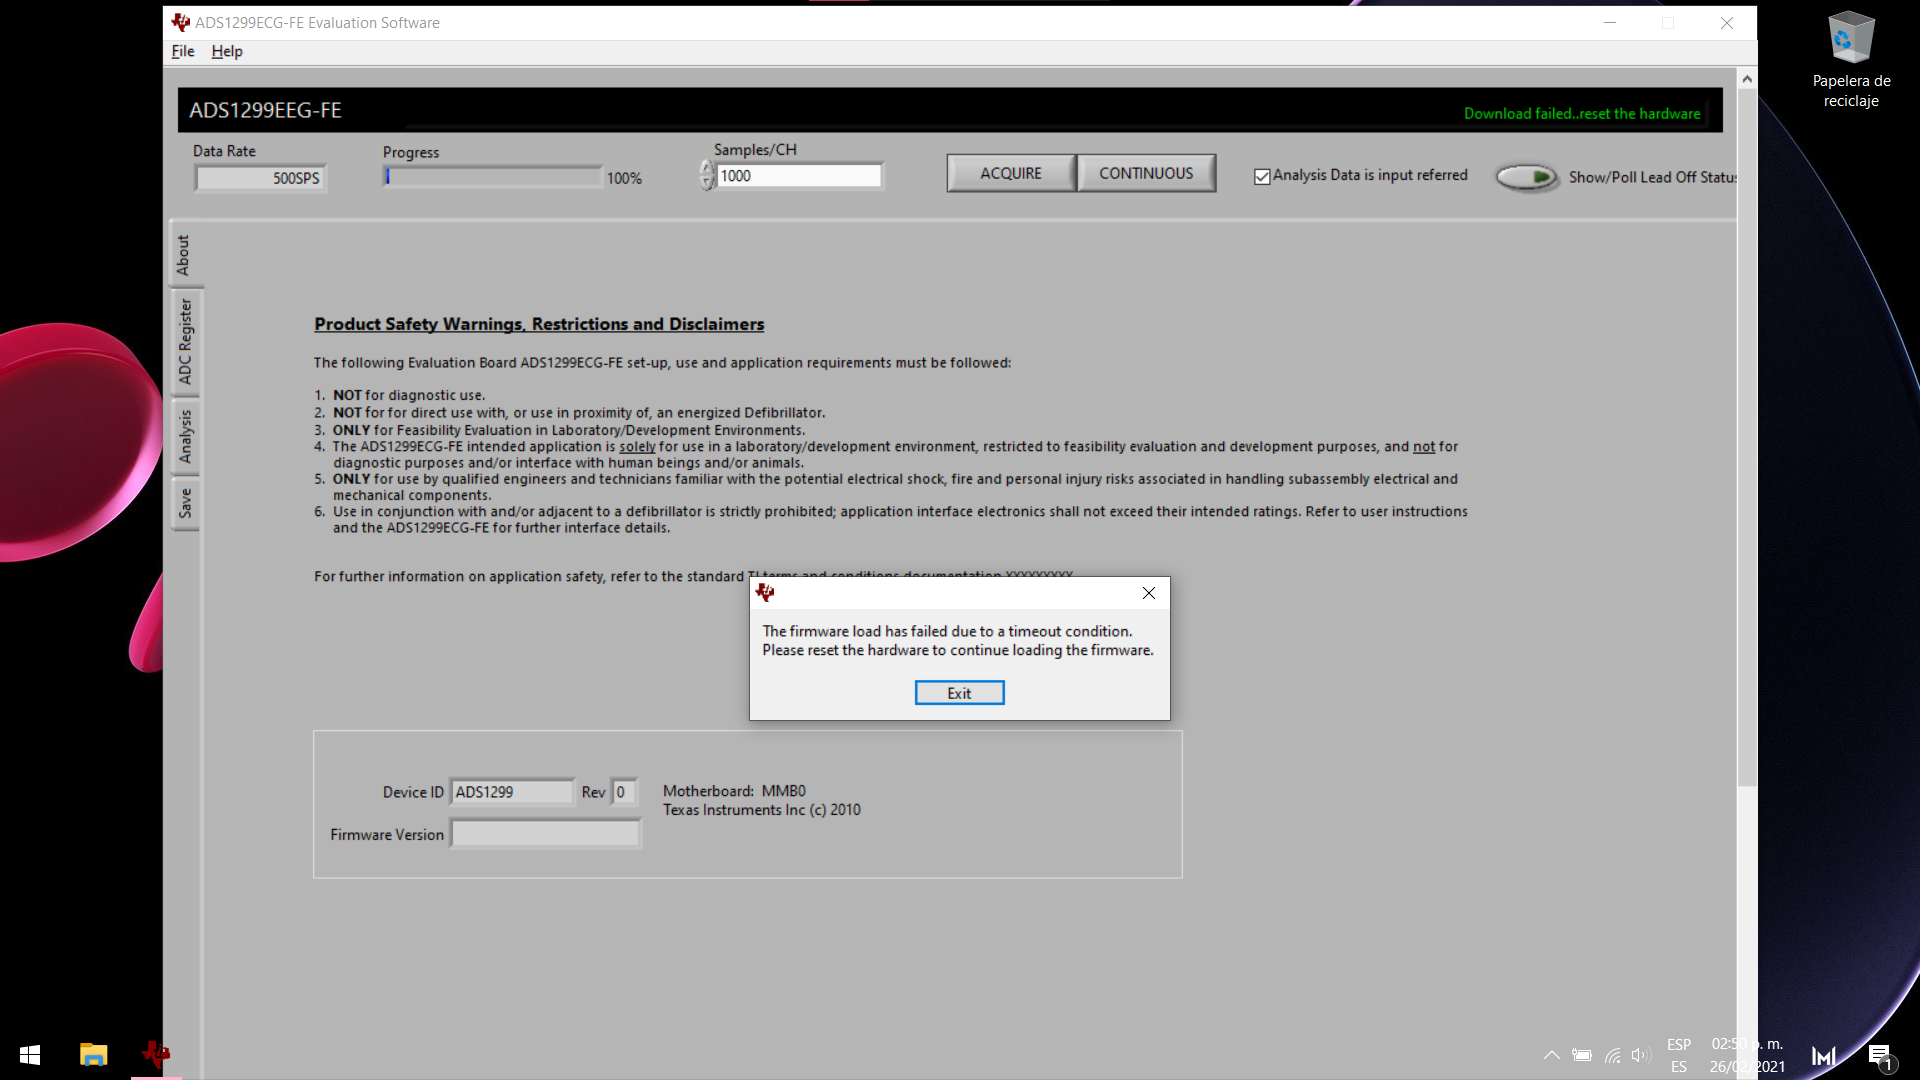Open the notification center icon

coord(1880,1055)
